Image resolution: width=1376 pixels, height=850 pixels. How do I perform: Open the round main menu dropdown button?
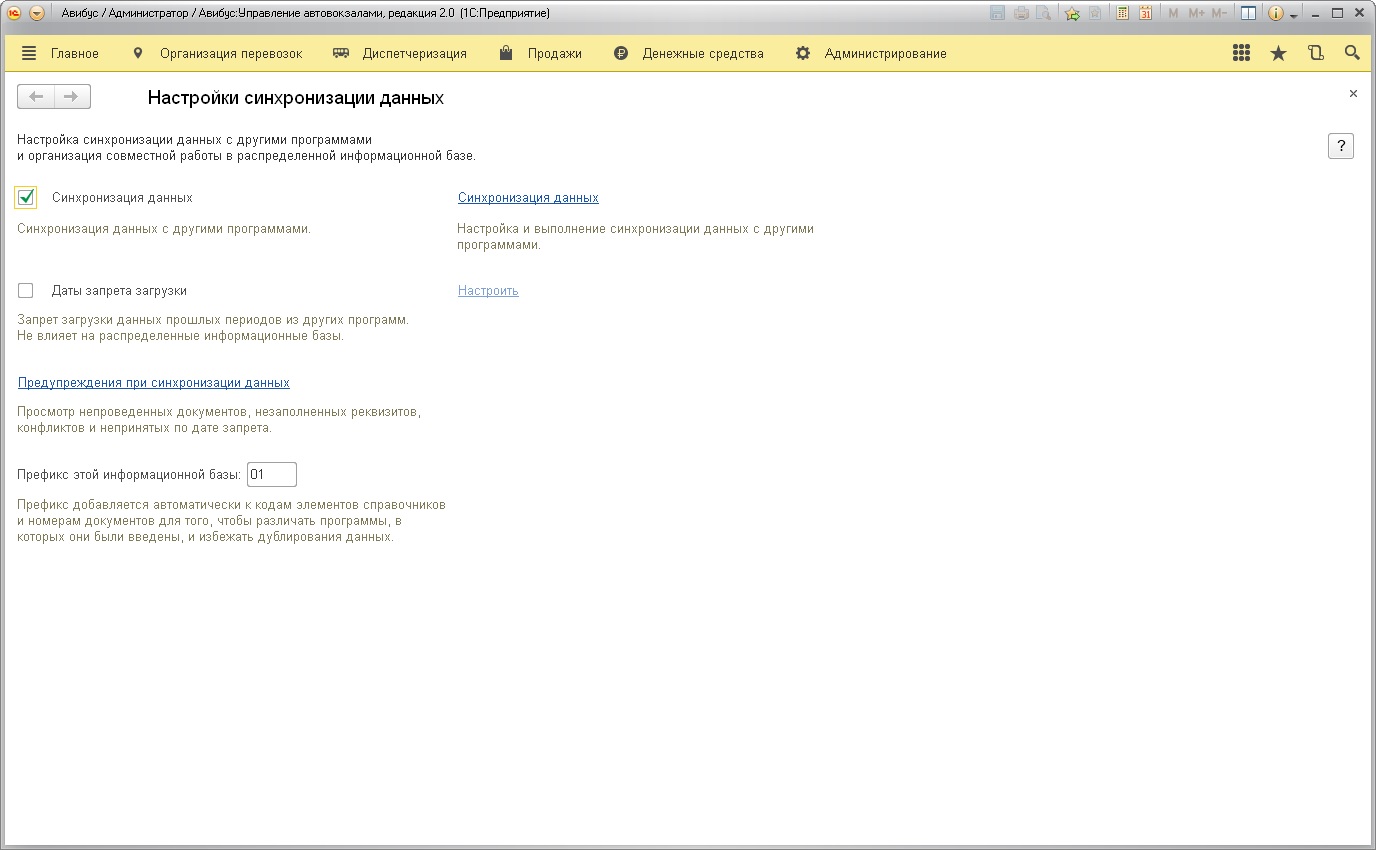(37, 14)
